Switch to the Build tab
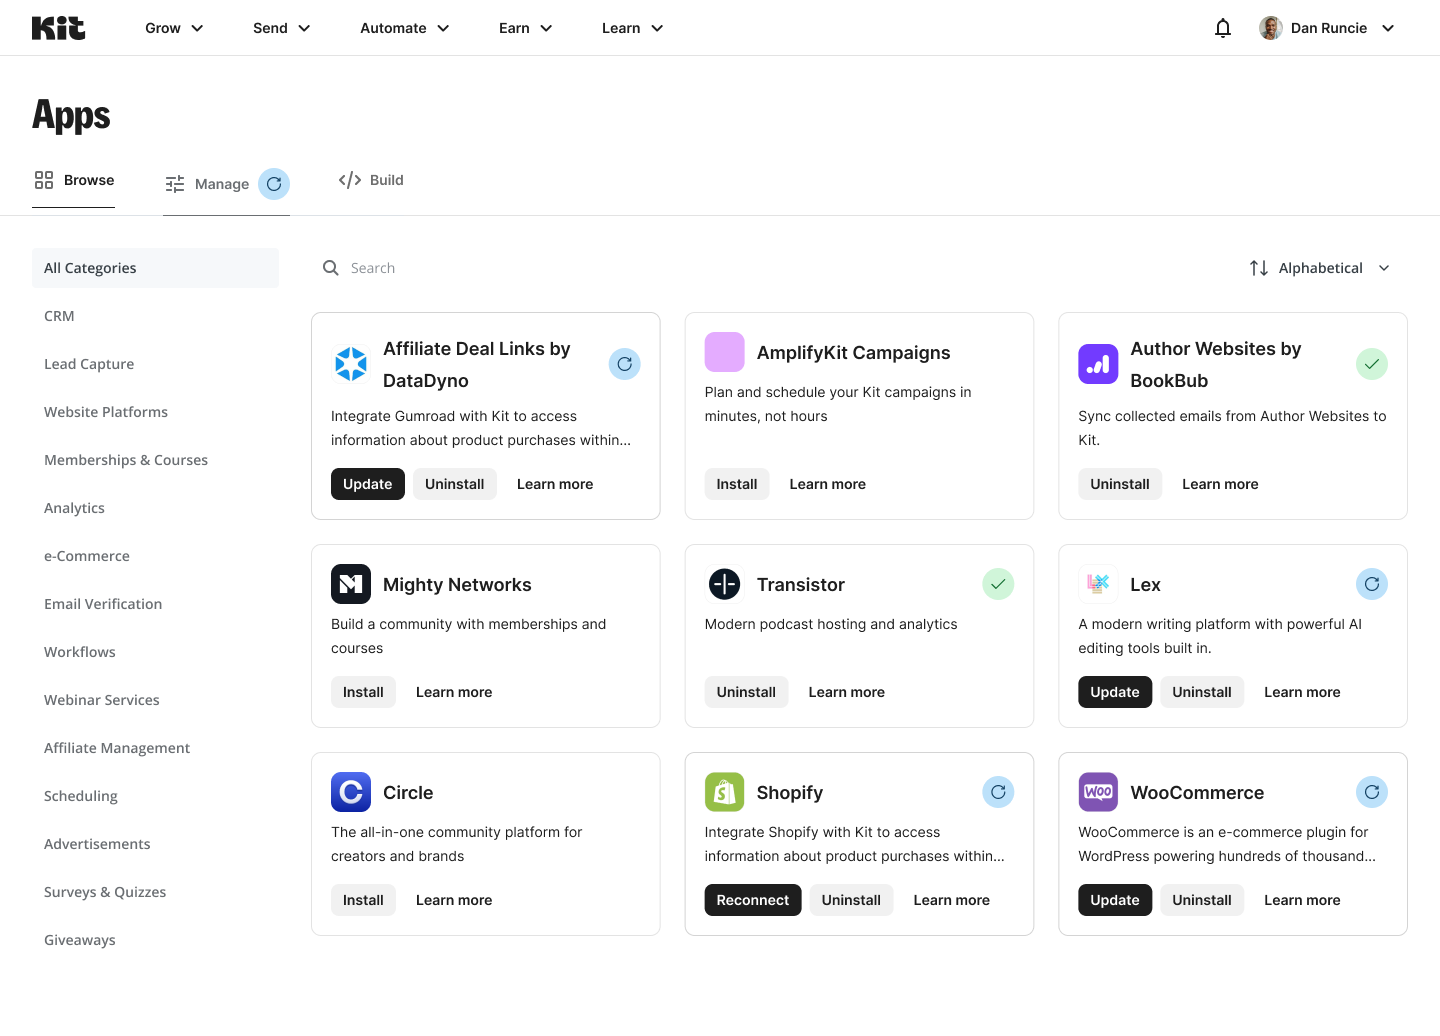 pyautogui.click(x=371, y=180)
